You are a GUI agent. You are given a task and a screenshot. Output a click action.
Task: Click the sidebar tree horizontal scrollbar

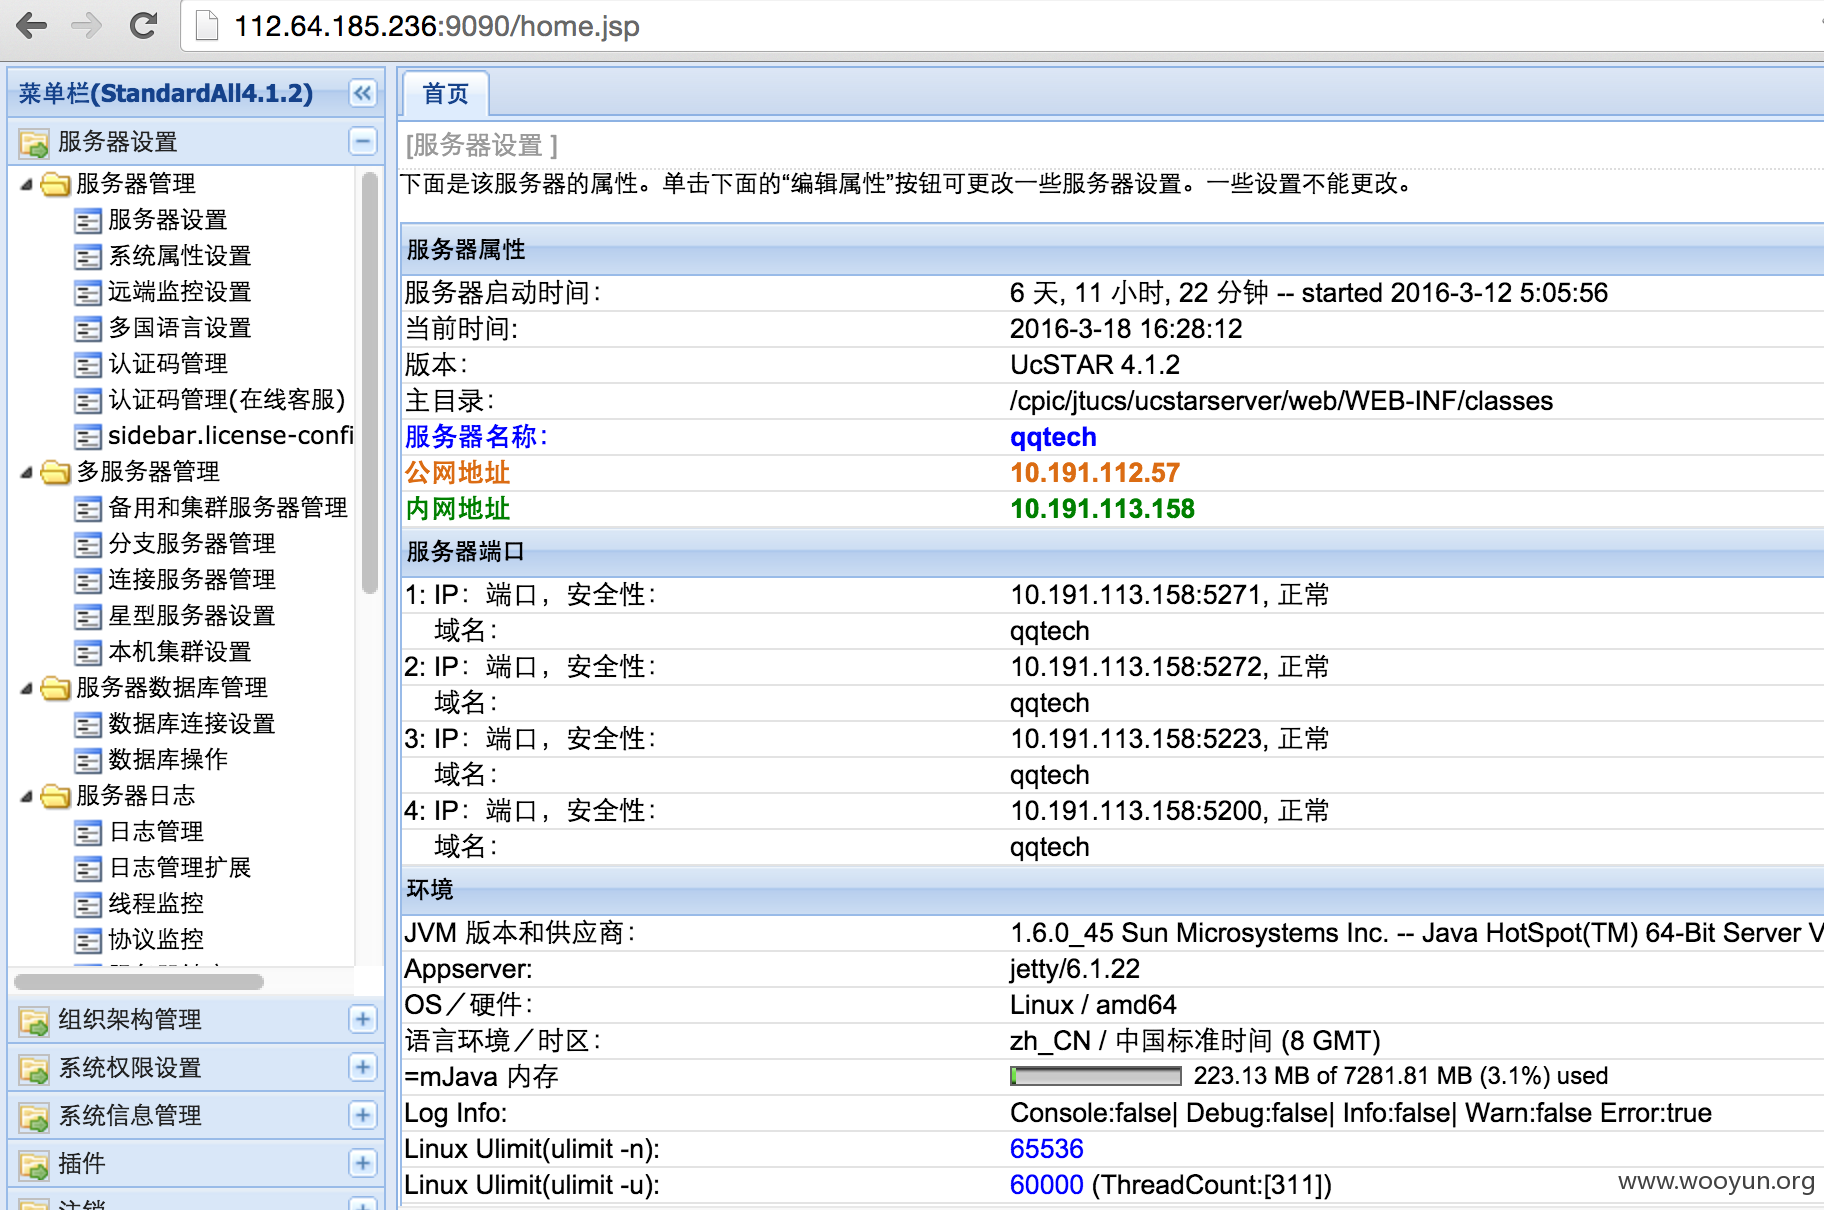(x=139, y=982)
